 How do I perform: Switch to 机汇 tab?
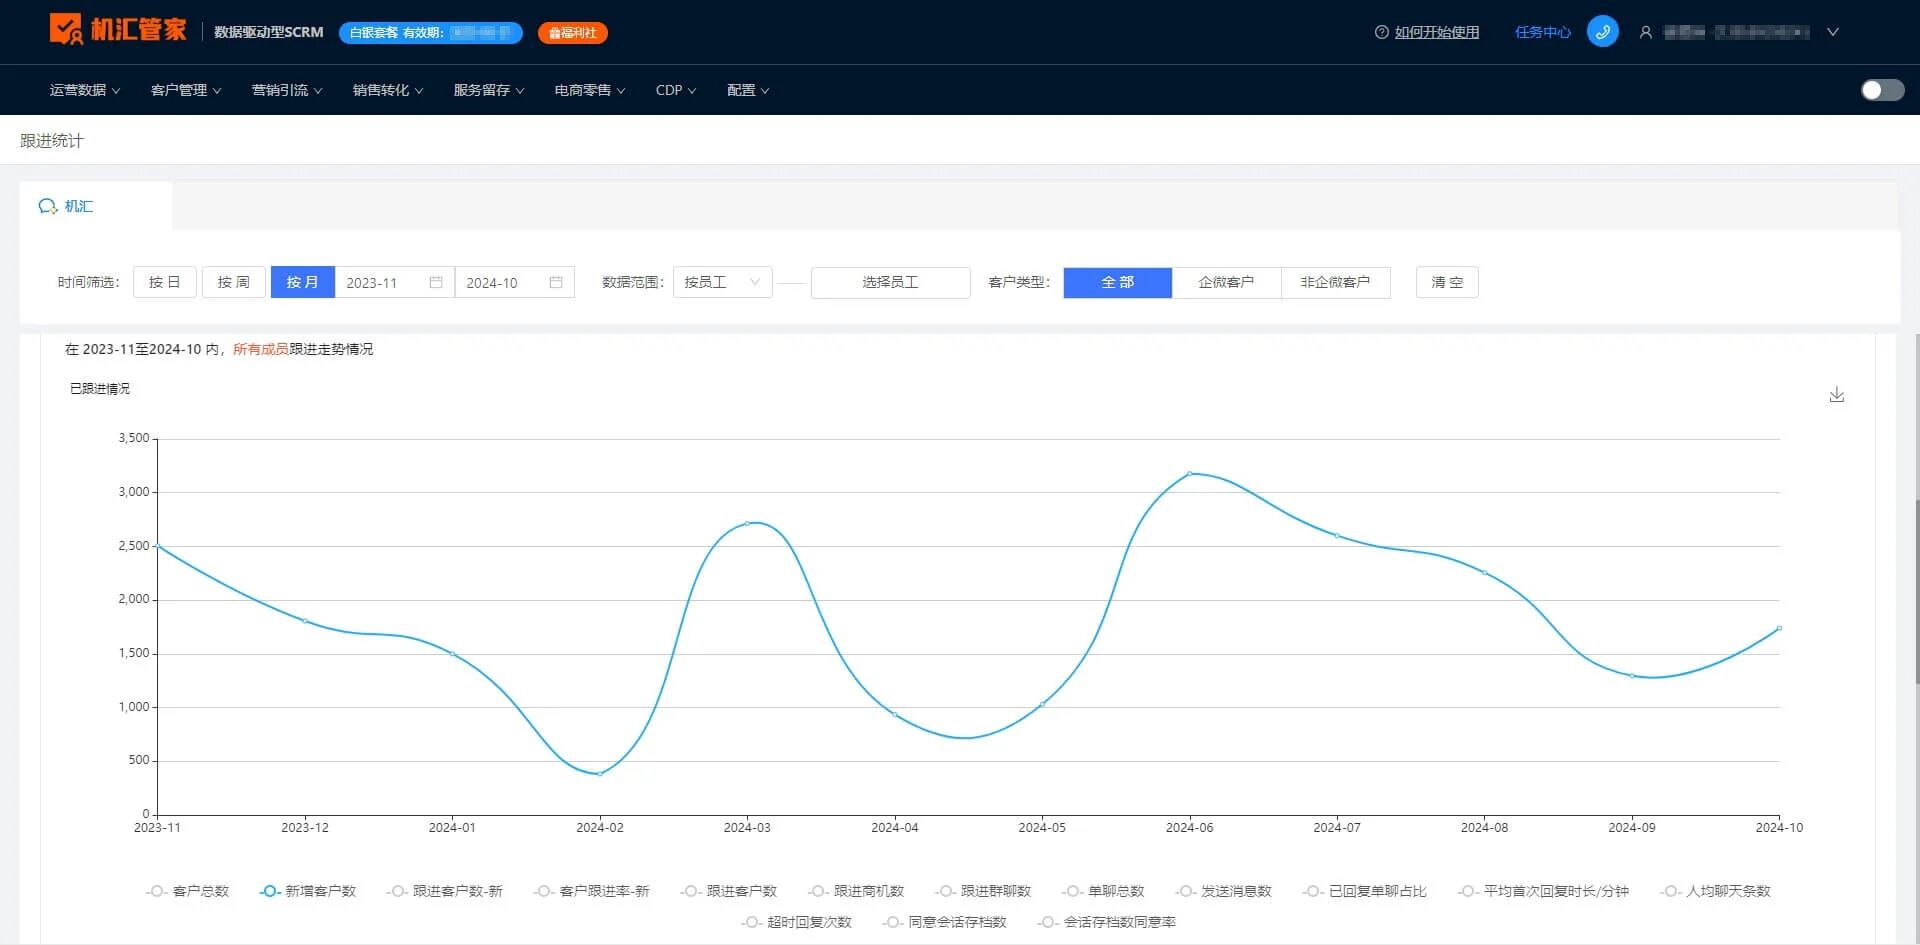click(x=96, y=206)
